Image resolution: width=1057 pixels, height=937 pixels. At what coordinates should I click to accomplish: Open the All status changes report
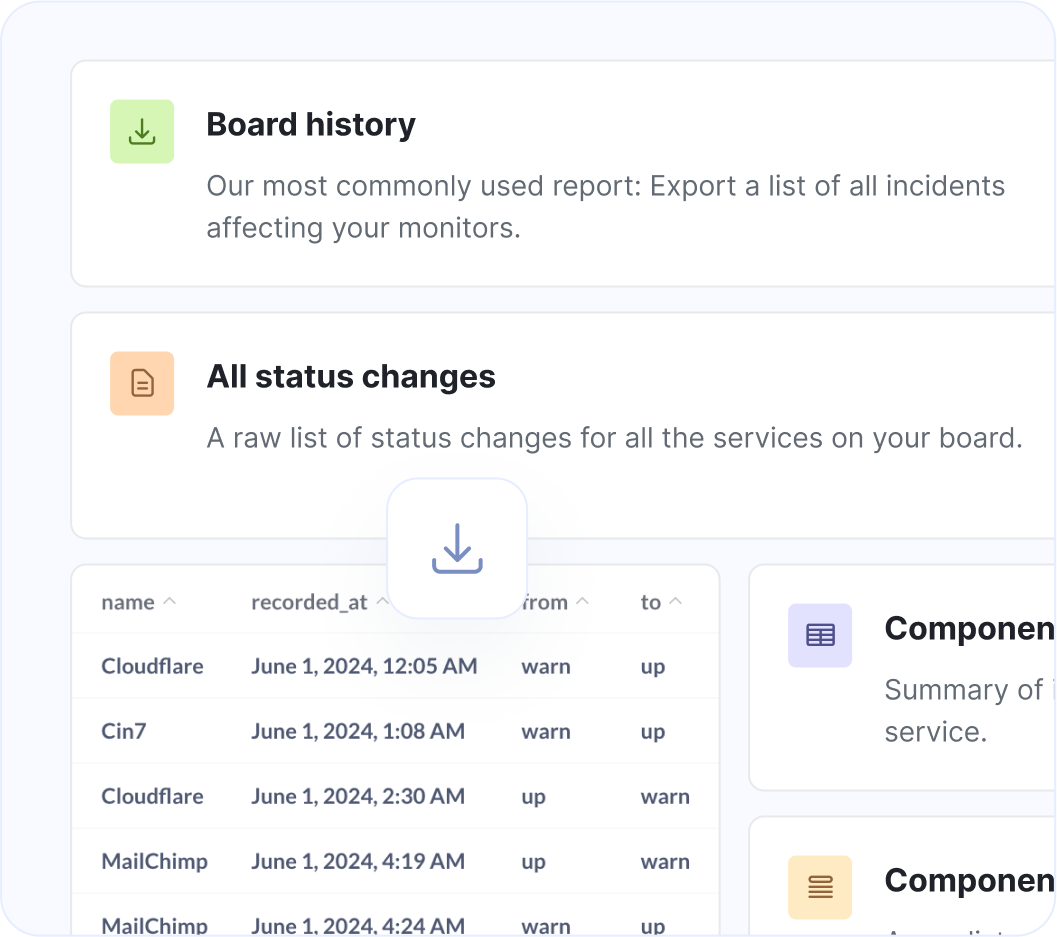click(x=350, y=376)
